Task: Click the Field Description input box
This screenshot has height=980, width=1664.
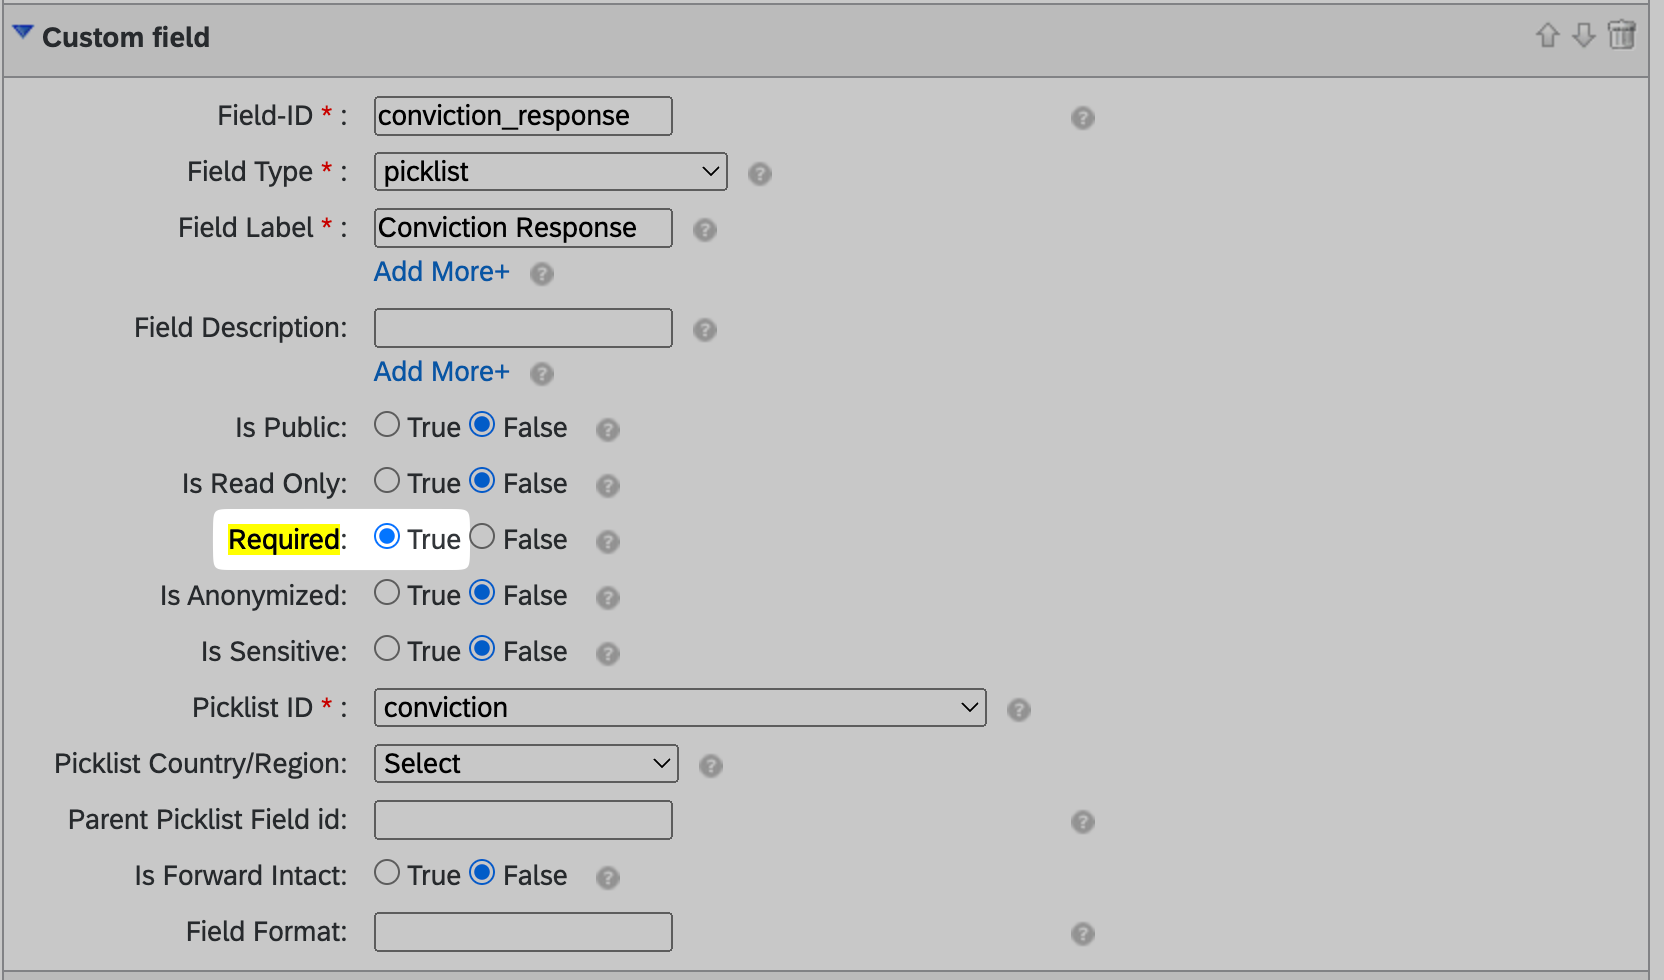Action: click(523, 328)
